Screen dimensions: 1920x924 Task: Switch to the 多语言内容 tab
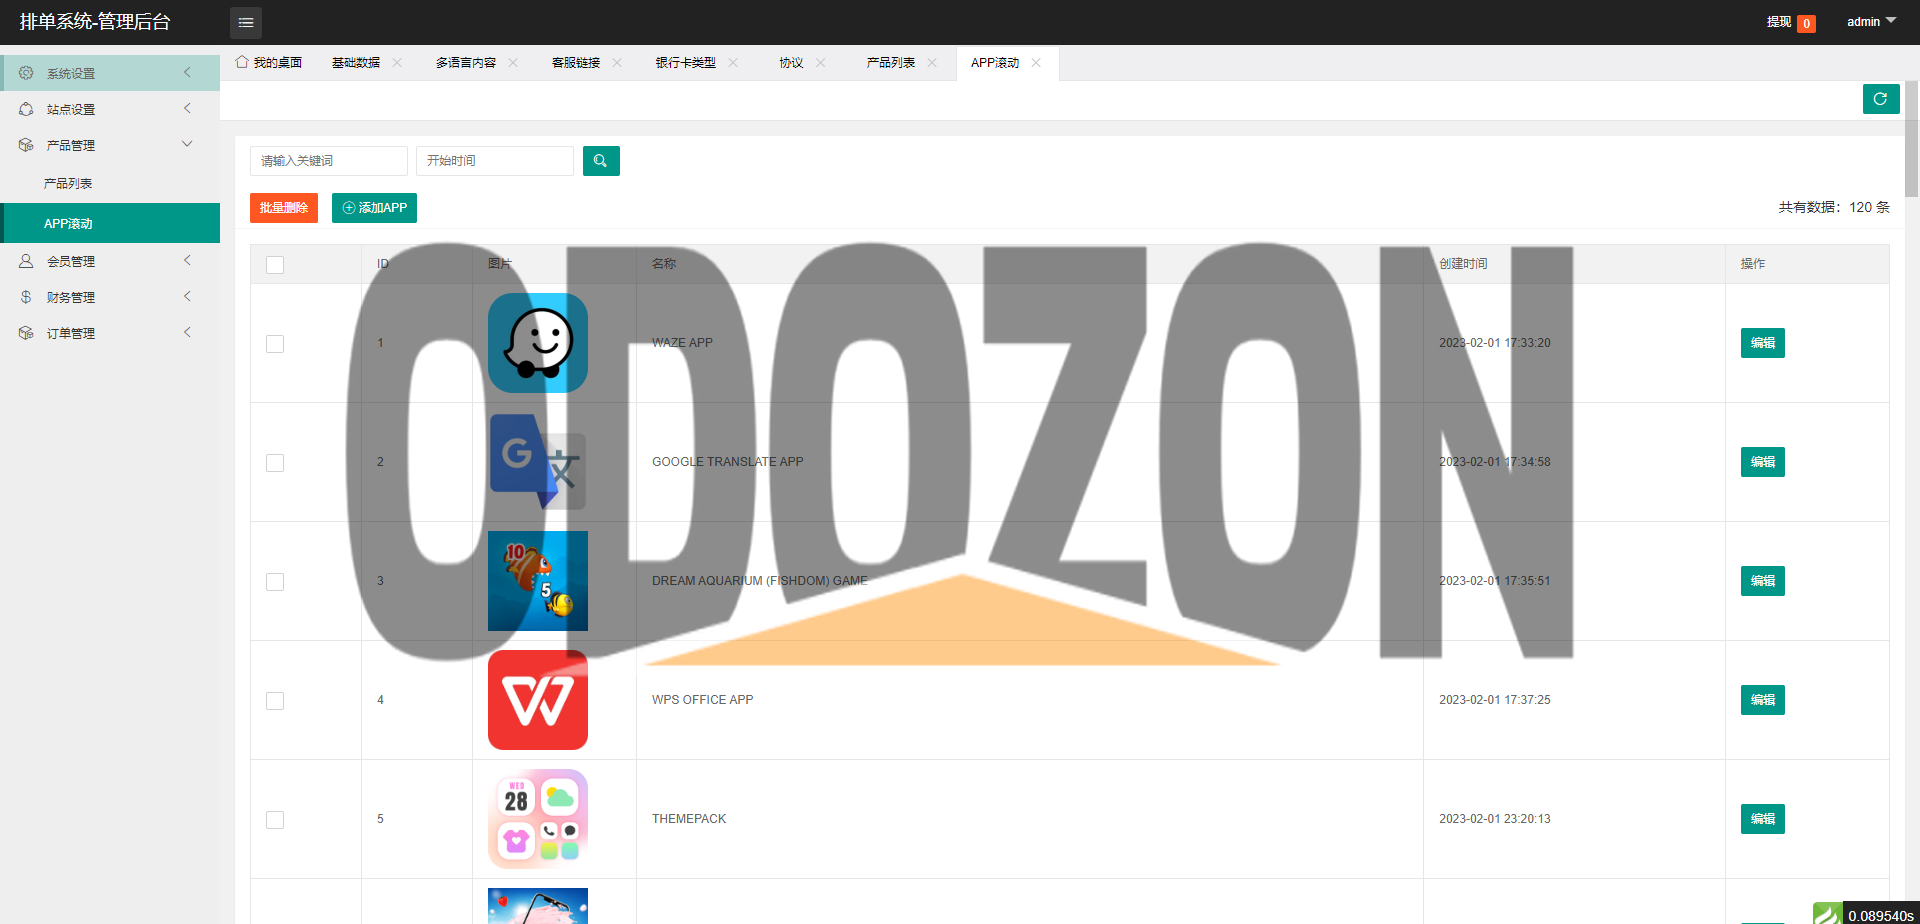click(x=466, y=62)
